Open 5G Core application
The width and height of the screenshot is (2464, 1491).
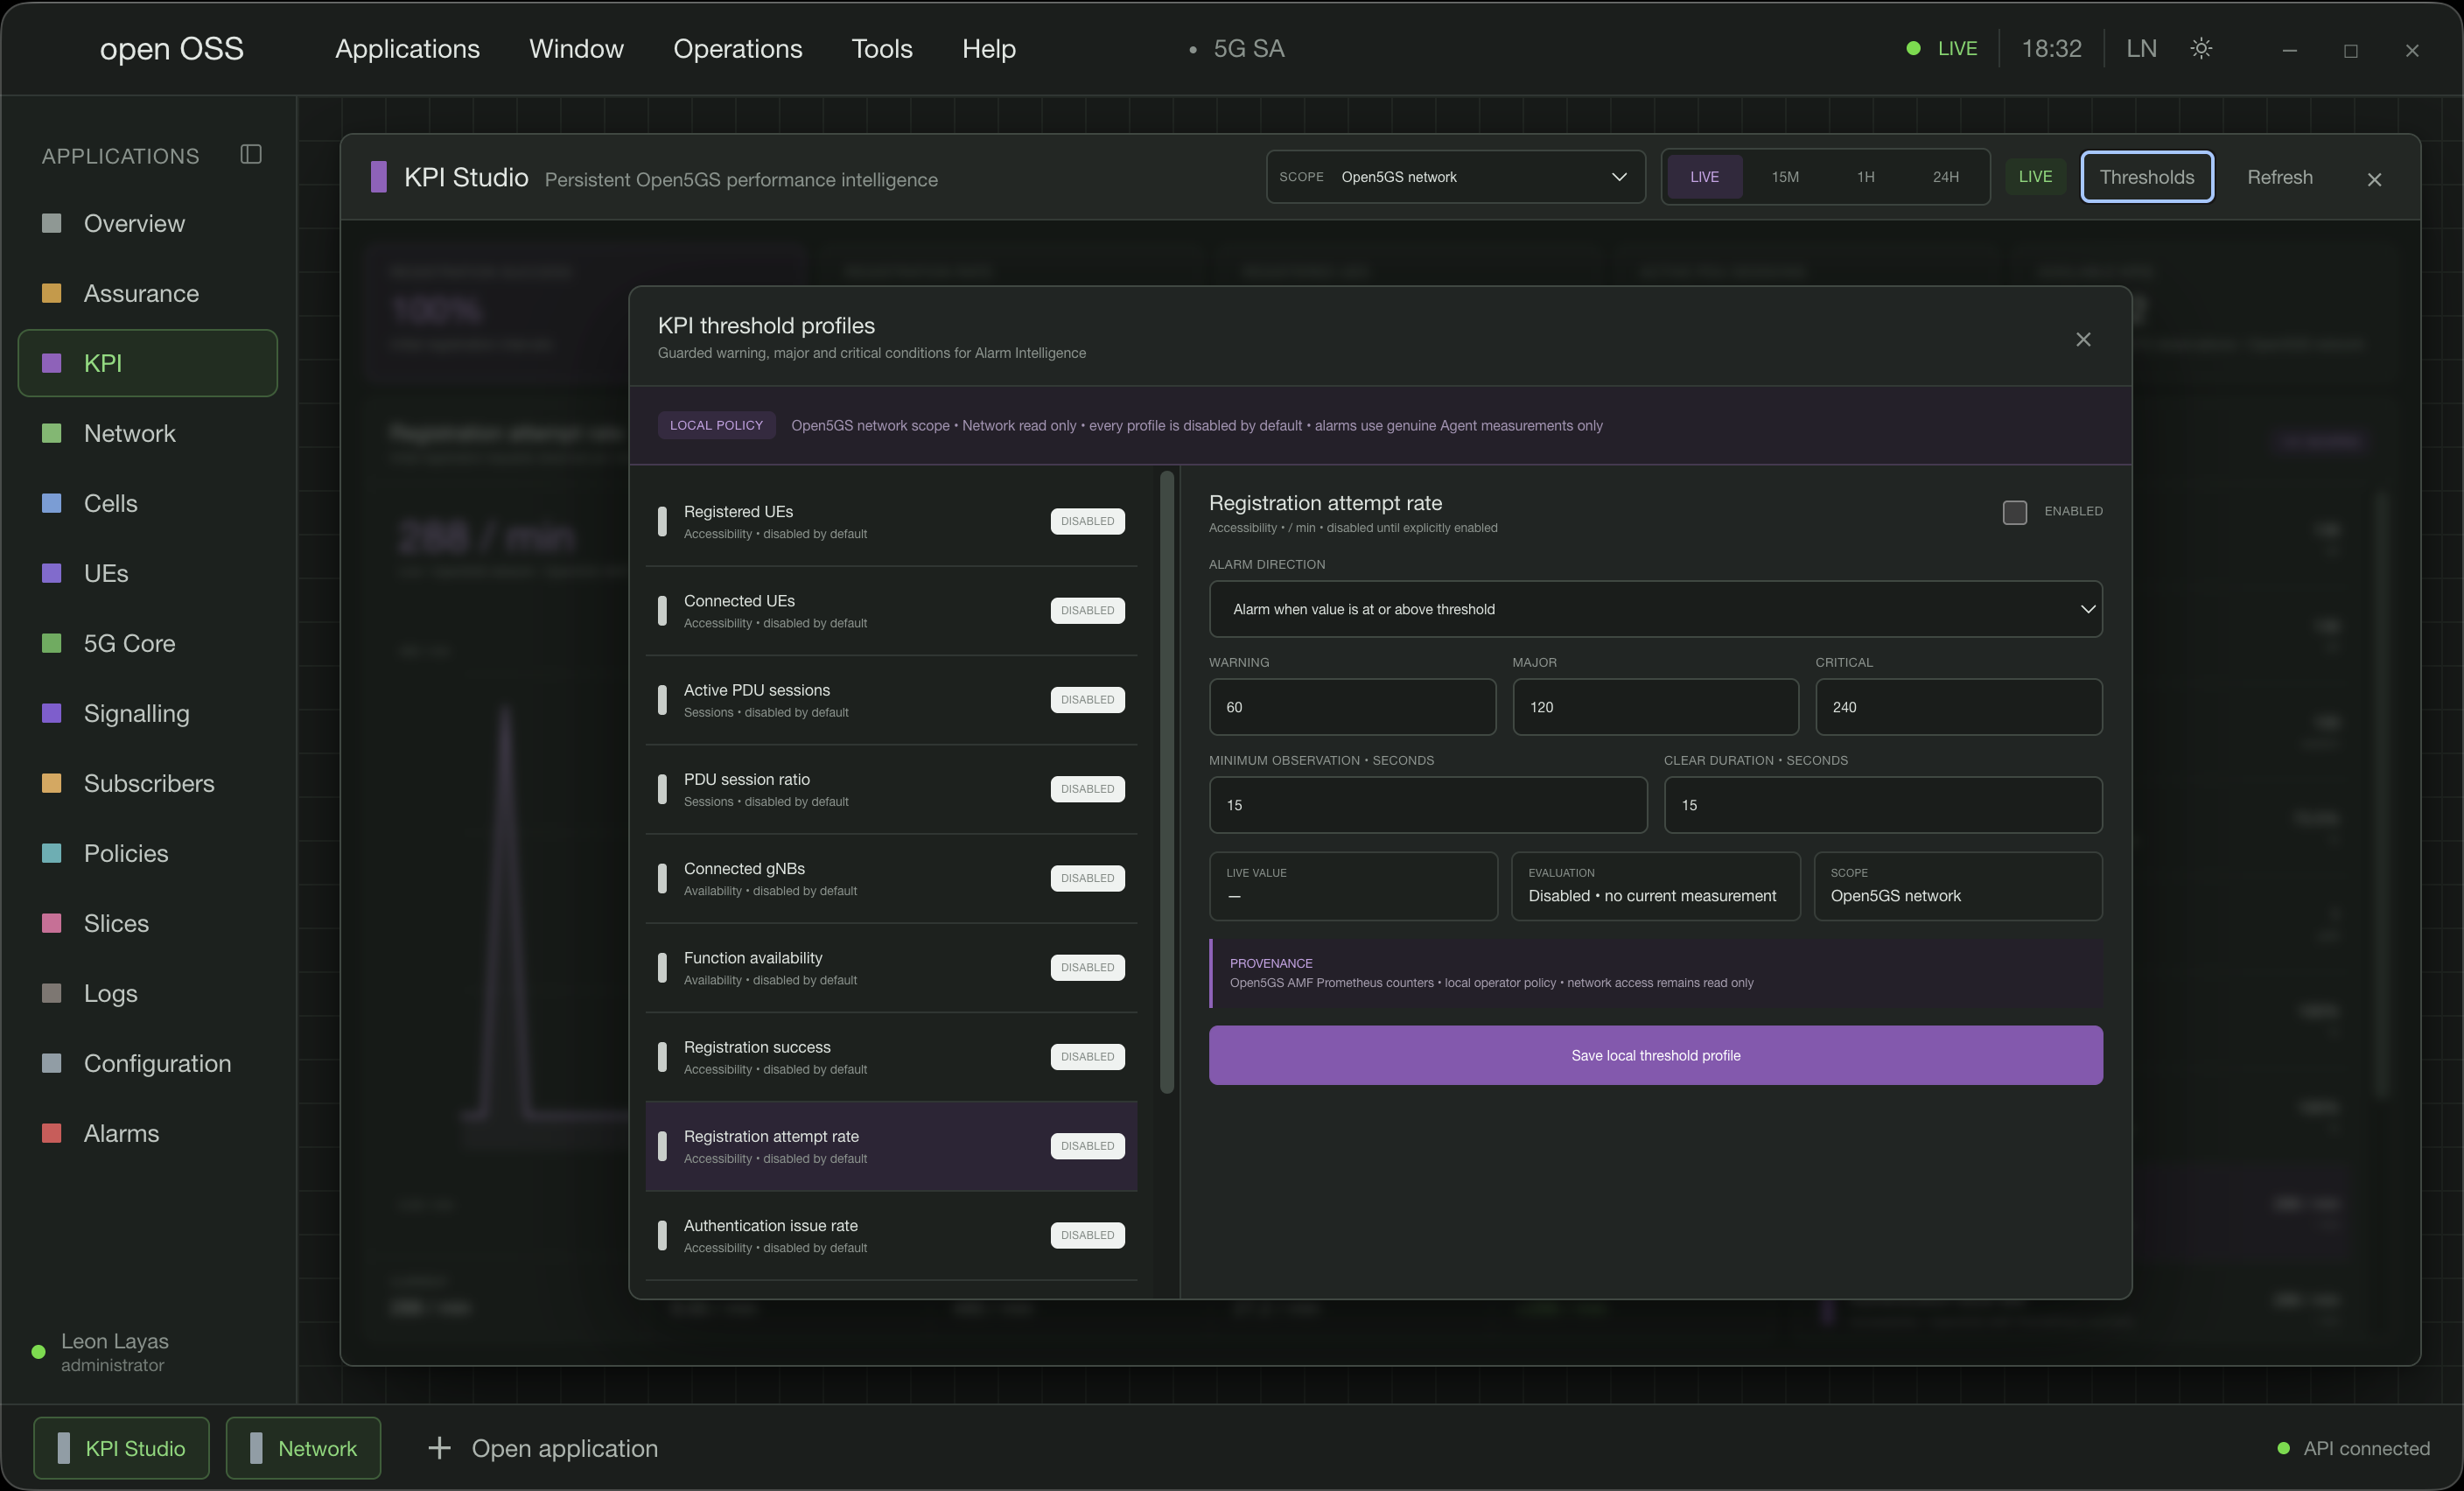(148, 643)
